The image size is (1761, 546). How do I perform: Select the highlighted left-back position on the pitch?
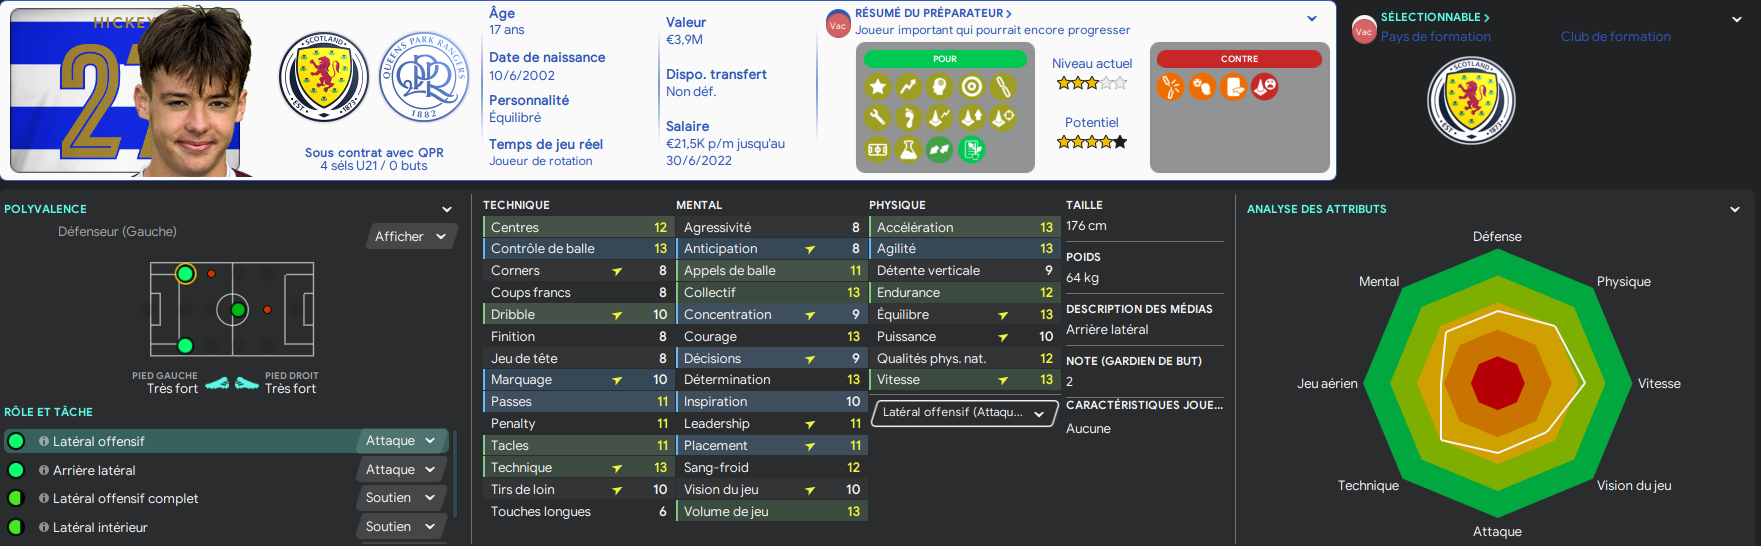click(x=185, y=274)
